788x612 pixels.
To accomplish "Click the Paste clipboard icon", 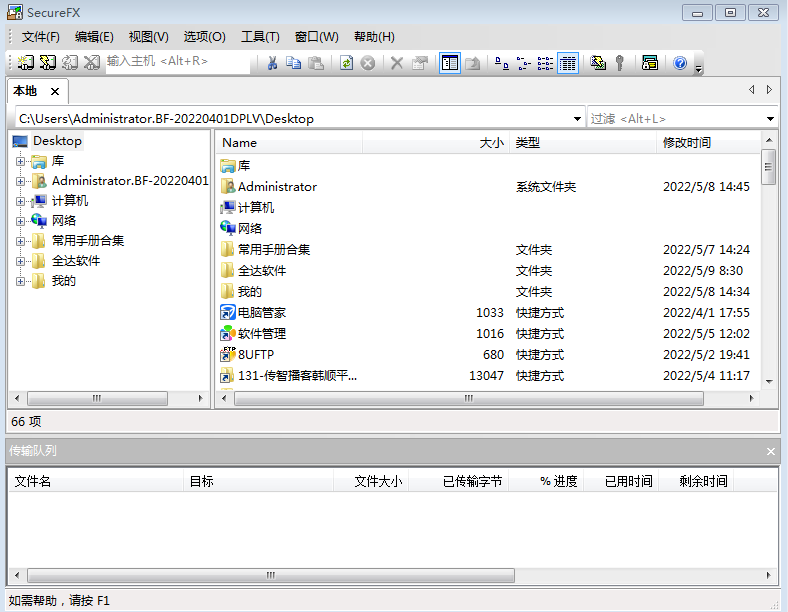I will tap(316, 63).
